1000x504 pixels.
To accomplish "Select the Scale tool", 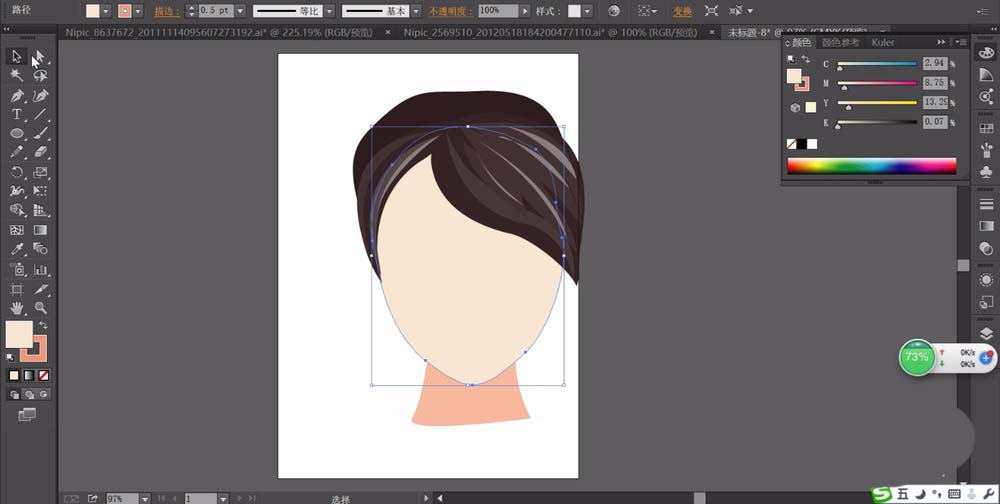I will 40,172.
